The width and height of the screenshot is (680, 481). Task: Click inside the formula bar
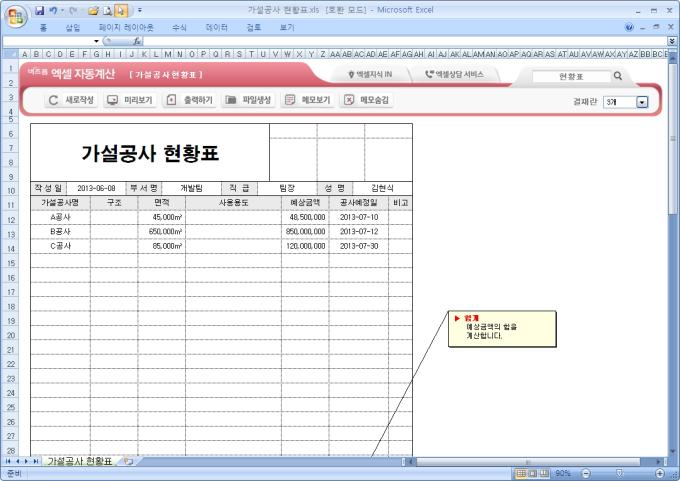pyautogui.click(x=405, y=41)
